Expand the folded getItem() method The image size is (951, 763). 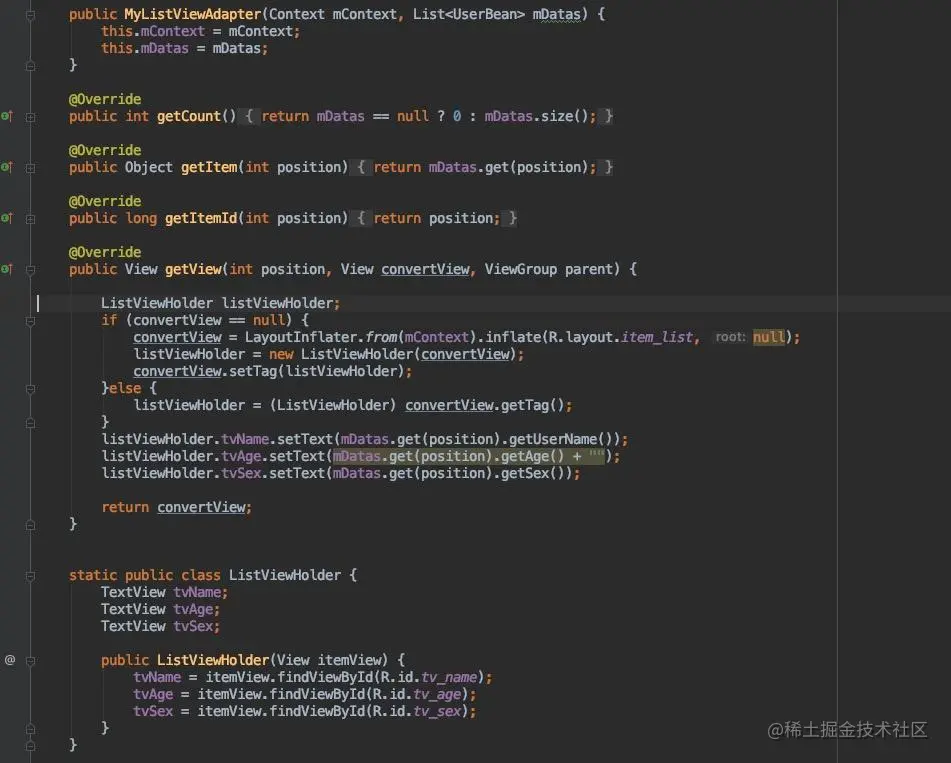[x=30, y=168]
